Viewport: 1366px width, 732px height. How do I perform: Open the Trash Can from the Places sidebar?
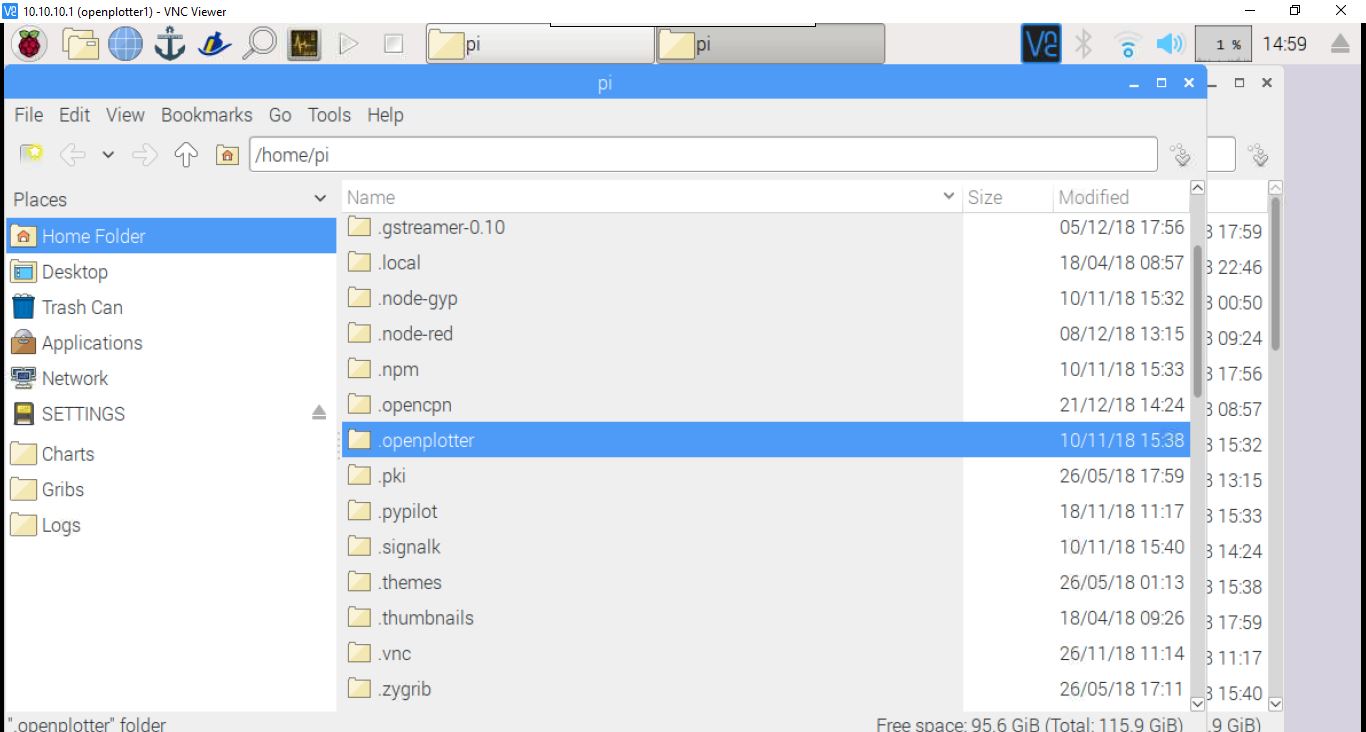[x=81, y=307]
